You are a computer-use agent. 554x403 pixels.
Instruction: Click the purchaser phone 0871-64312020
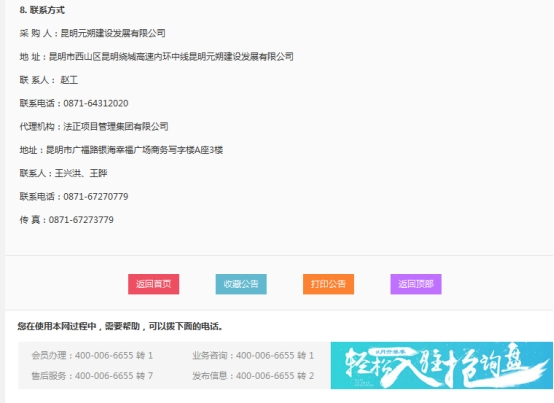(96, 103)
